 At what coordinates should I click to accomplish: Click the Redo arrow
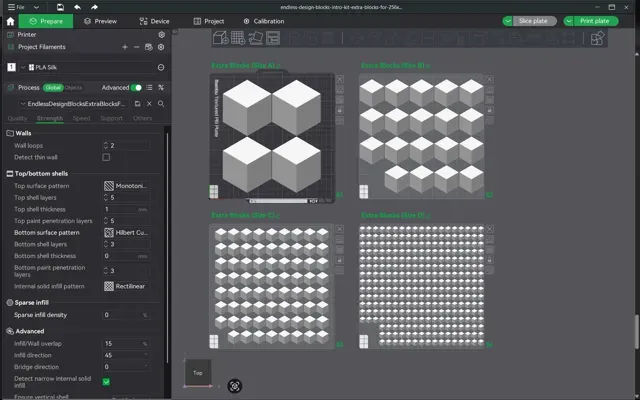pos(94,7)
